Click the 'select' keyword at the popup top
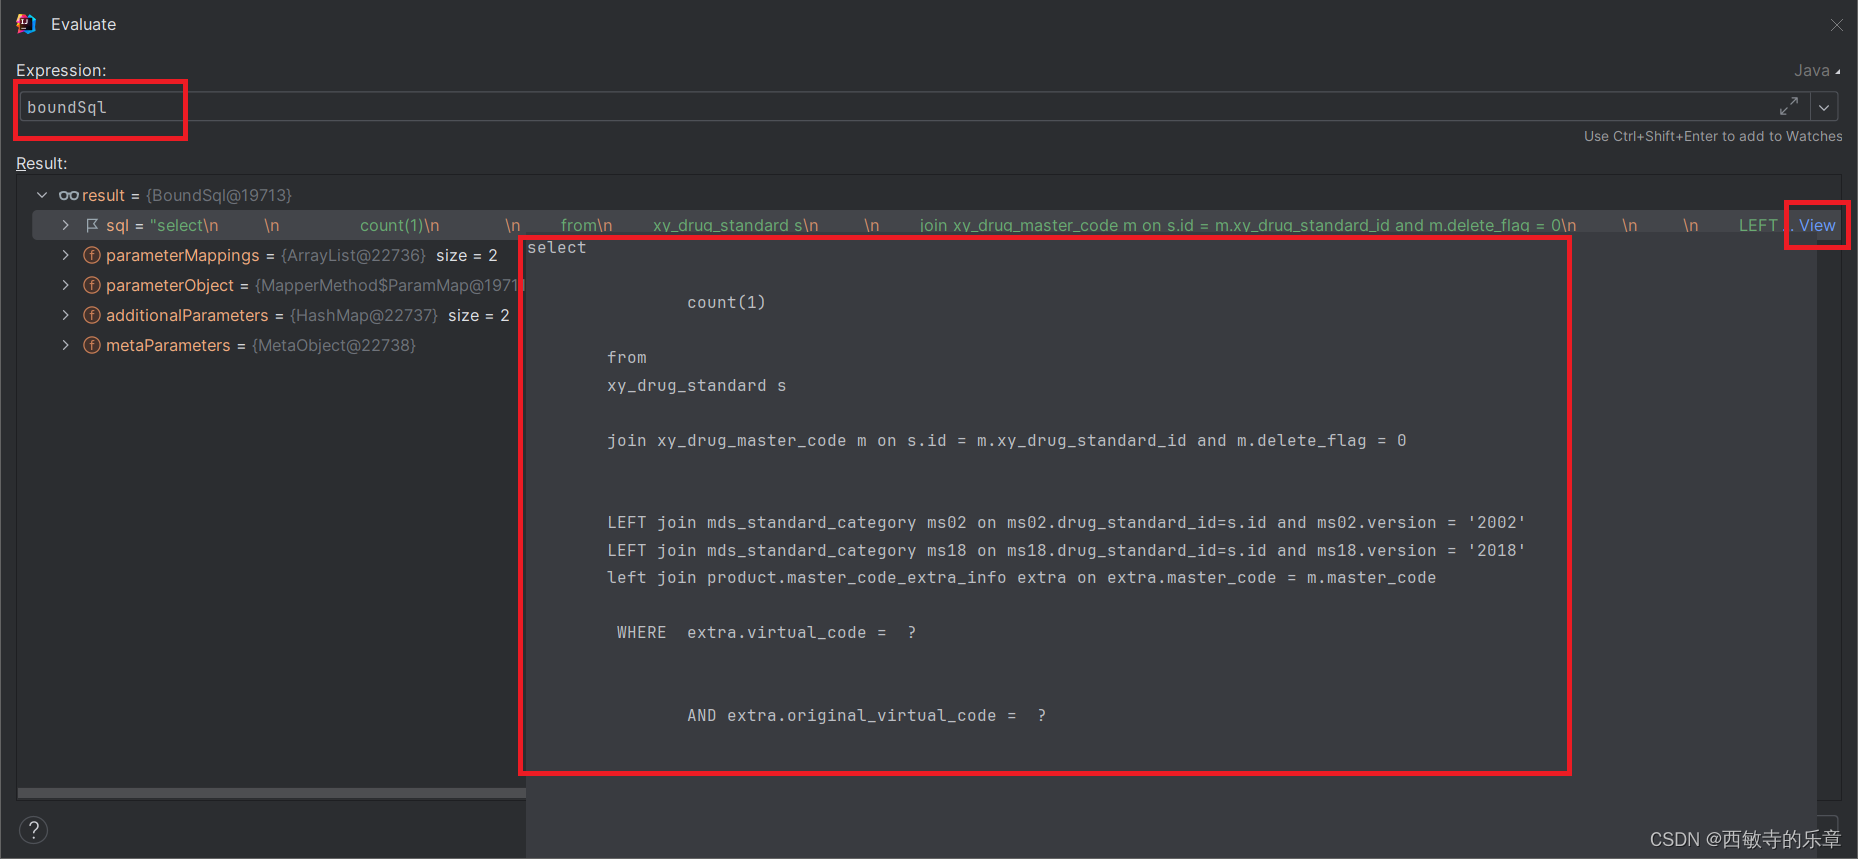Screen dimensions: 1858x859 (557, 247)
